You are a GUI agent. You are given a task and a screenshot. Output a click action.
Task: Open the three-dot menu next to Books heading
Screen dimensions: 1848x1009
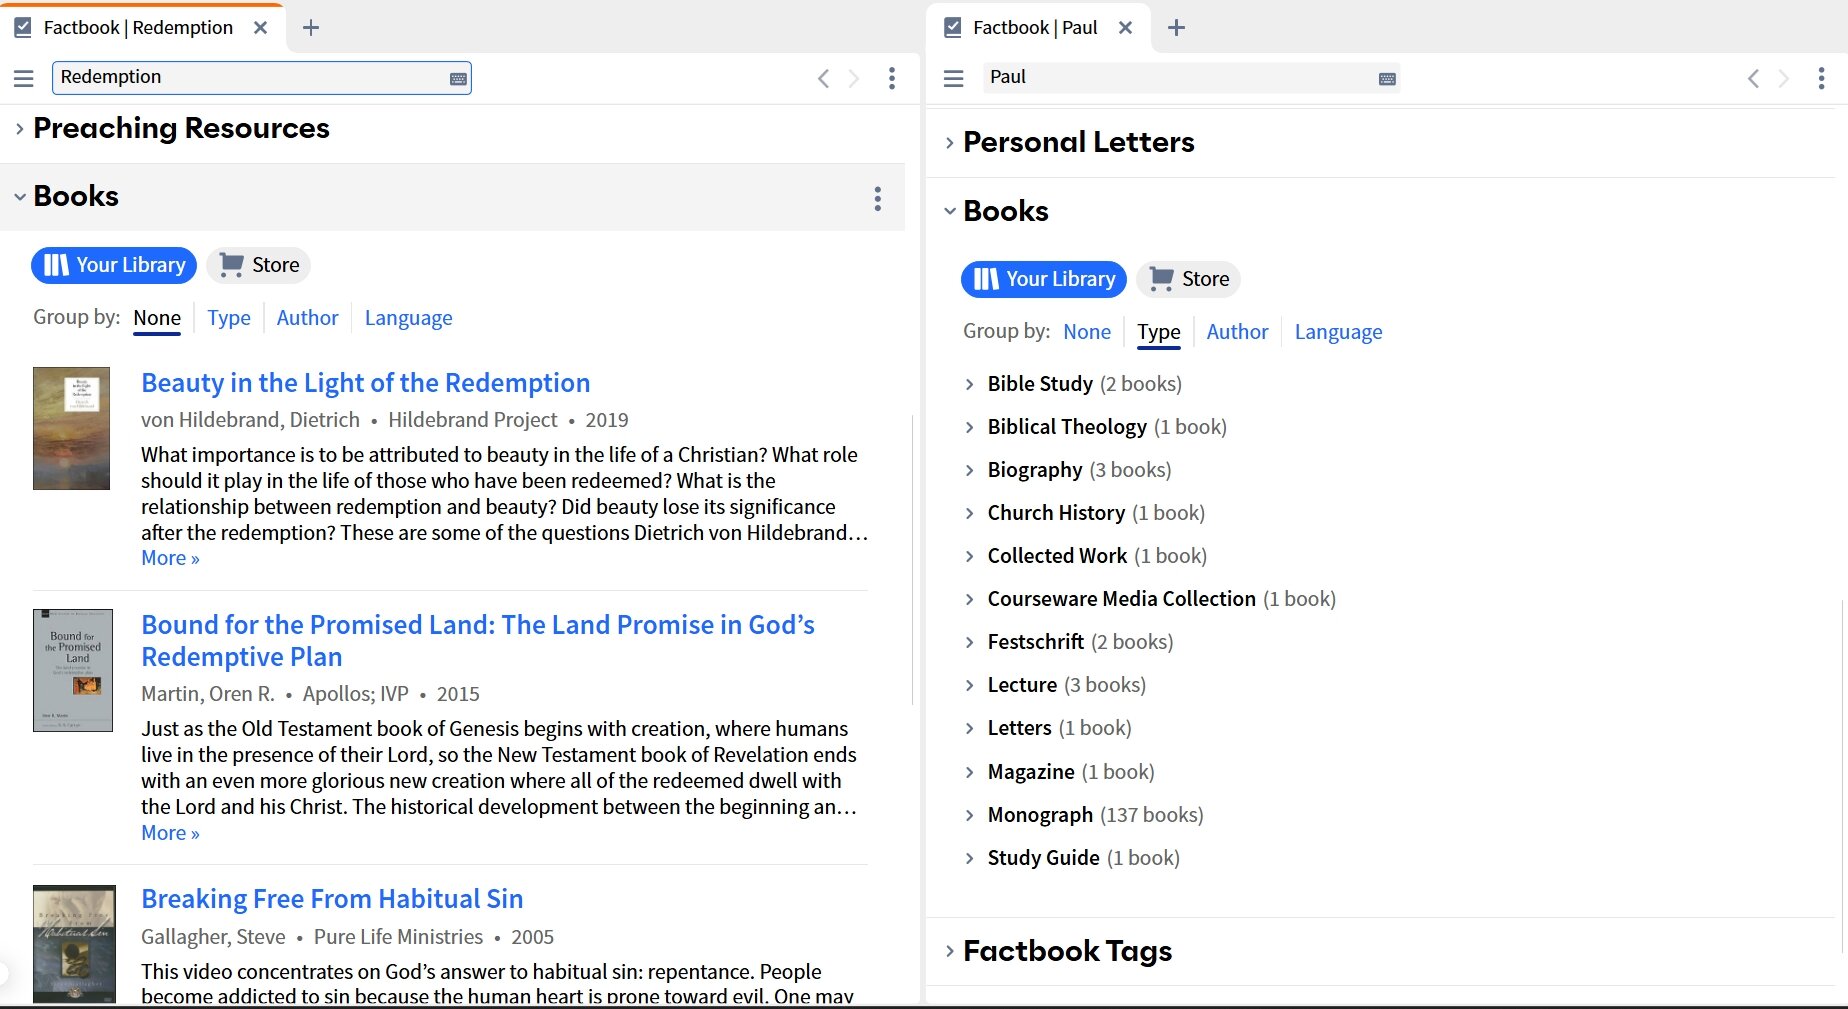click(x=877, y=198)
